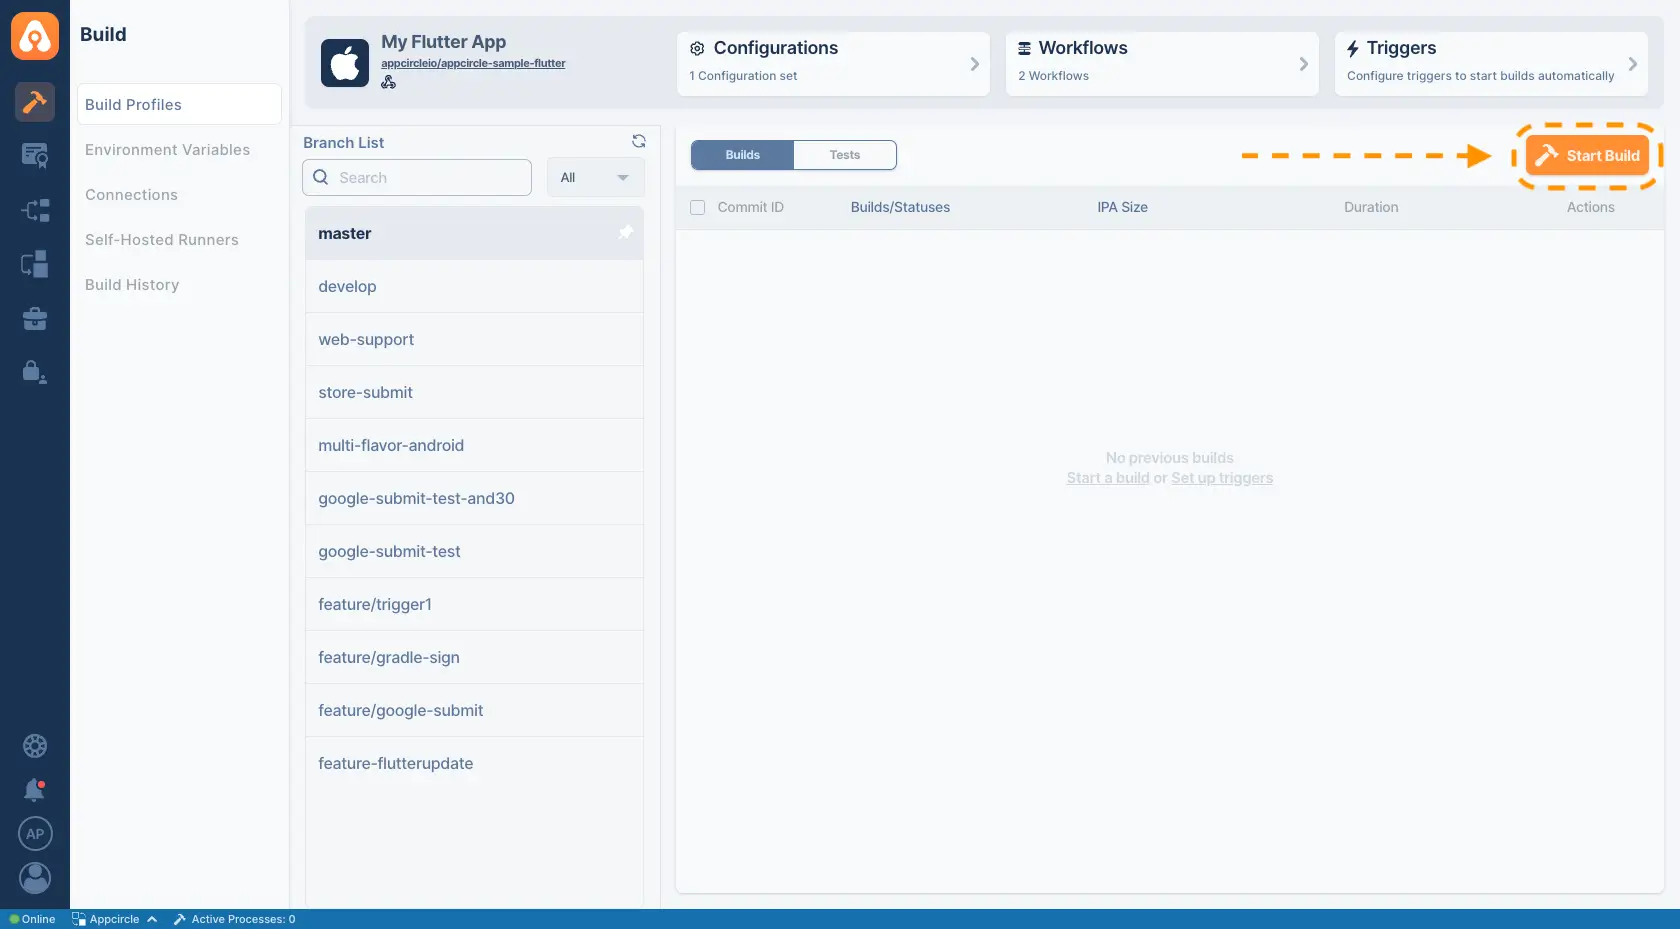Open the Build module hammer icon in sidebar
The height and width of the screenshot is (929, 1680).
pos(35,102)
